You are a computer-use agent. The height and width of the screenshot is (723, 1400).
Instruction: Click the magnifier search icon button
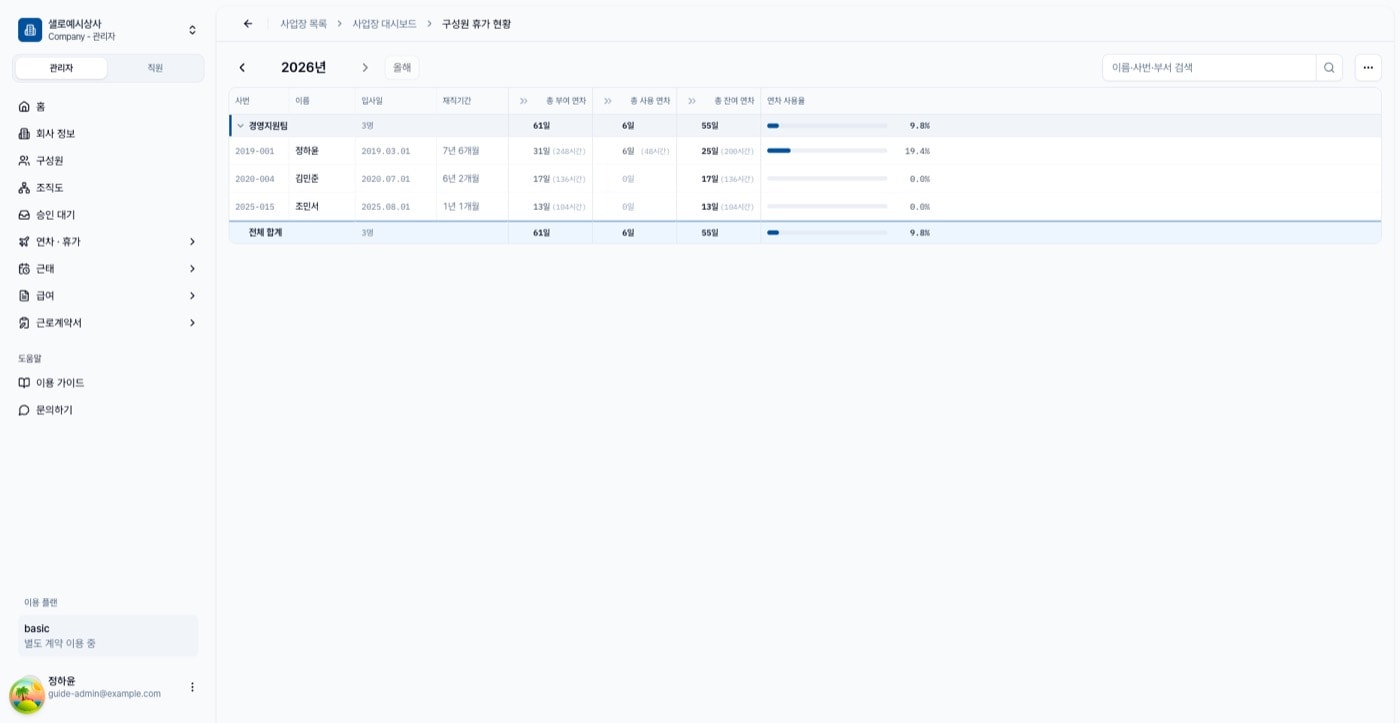tap(1329, 67)
